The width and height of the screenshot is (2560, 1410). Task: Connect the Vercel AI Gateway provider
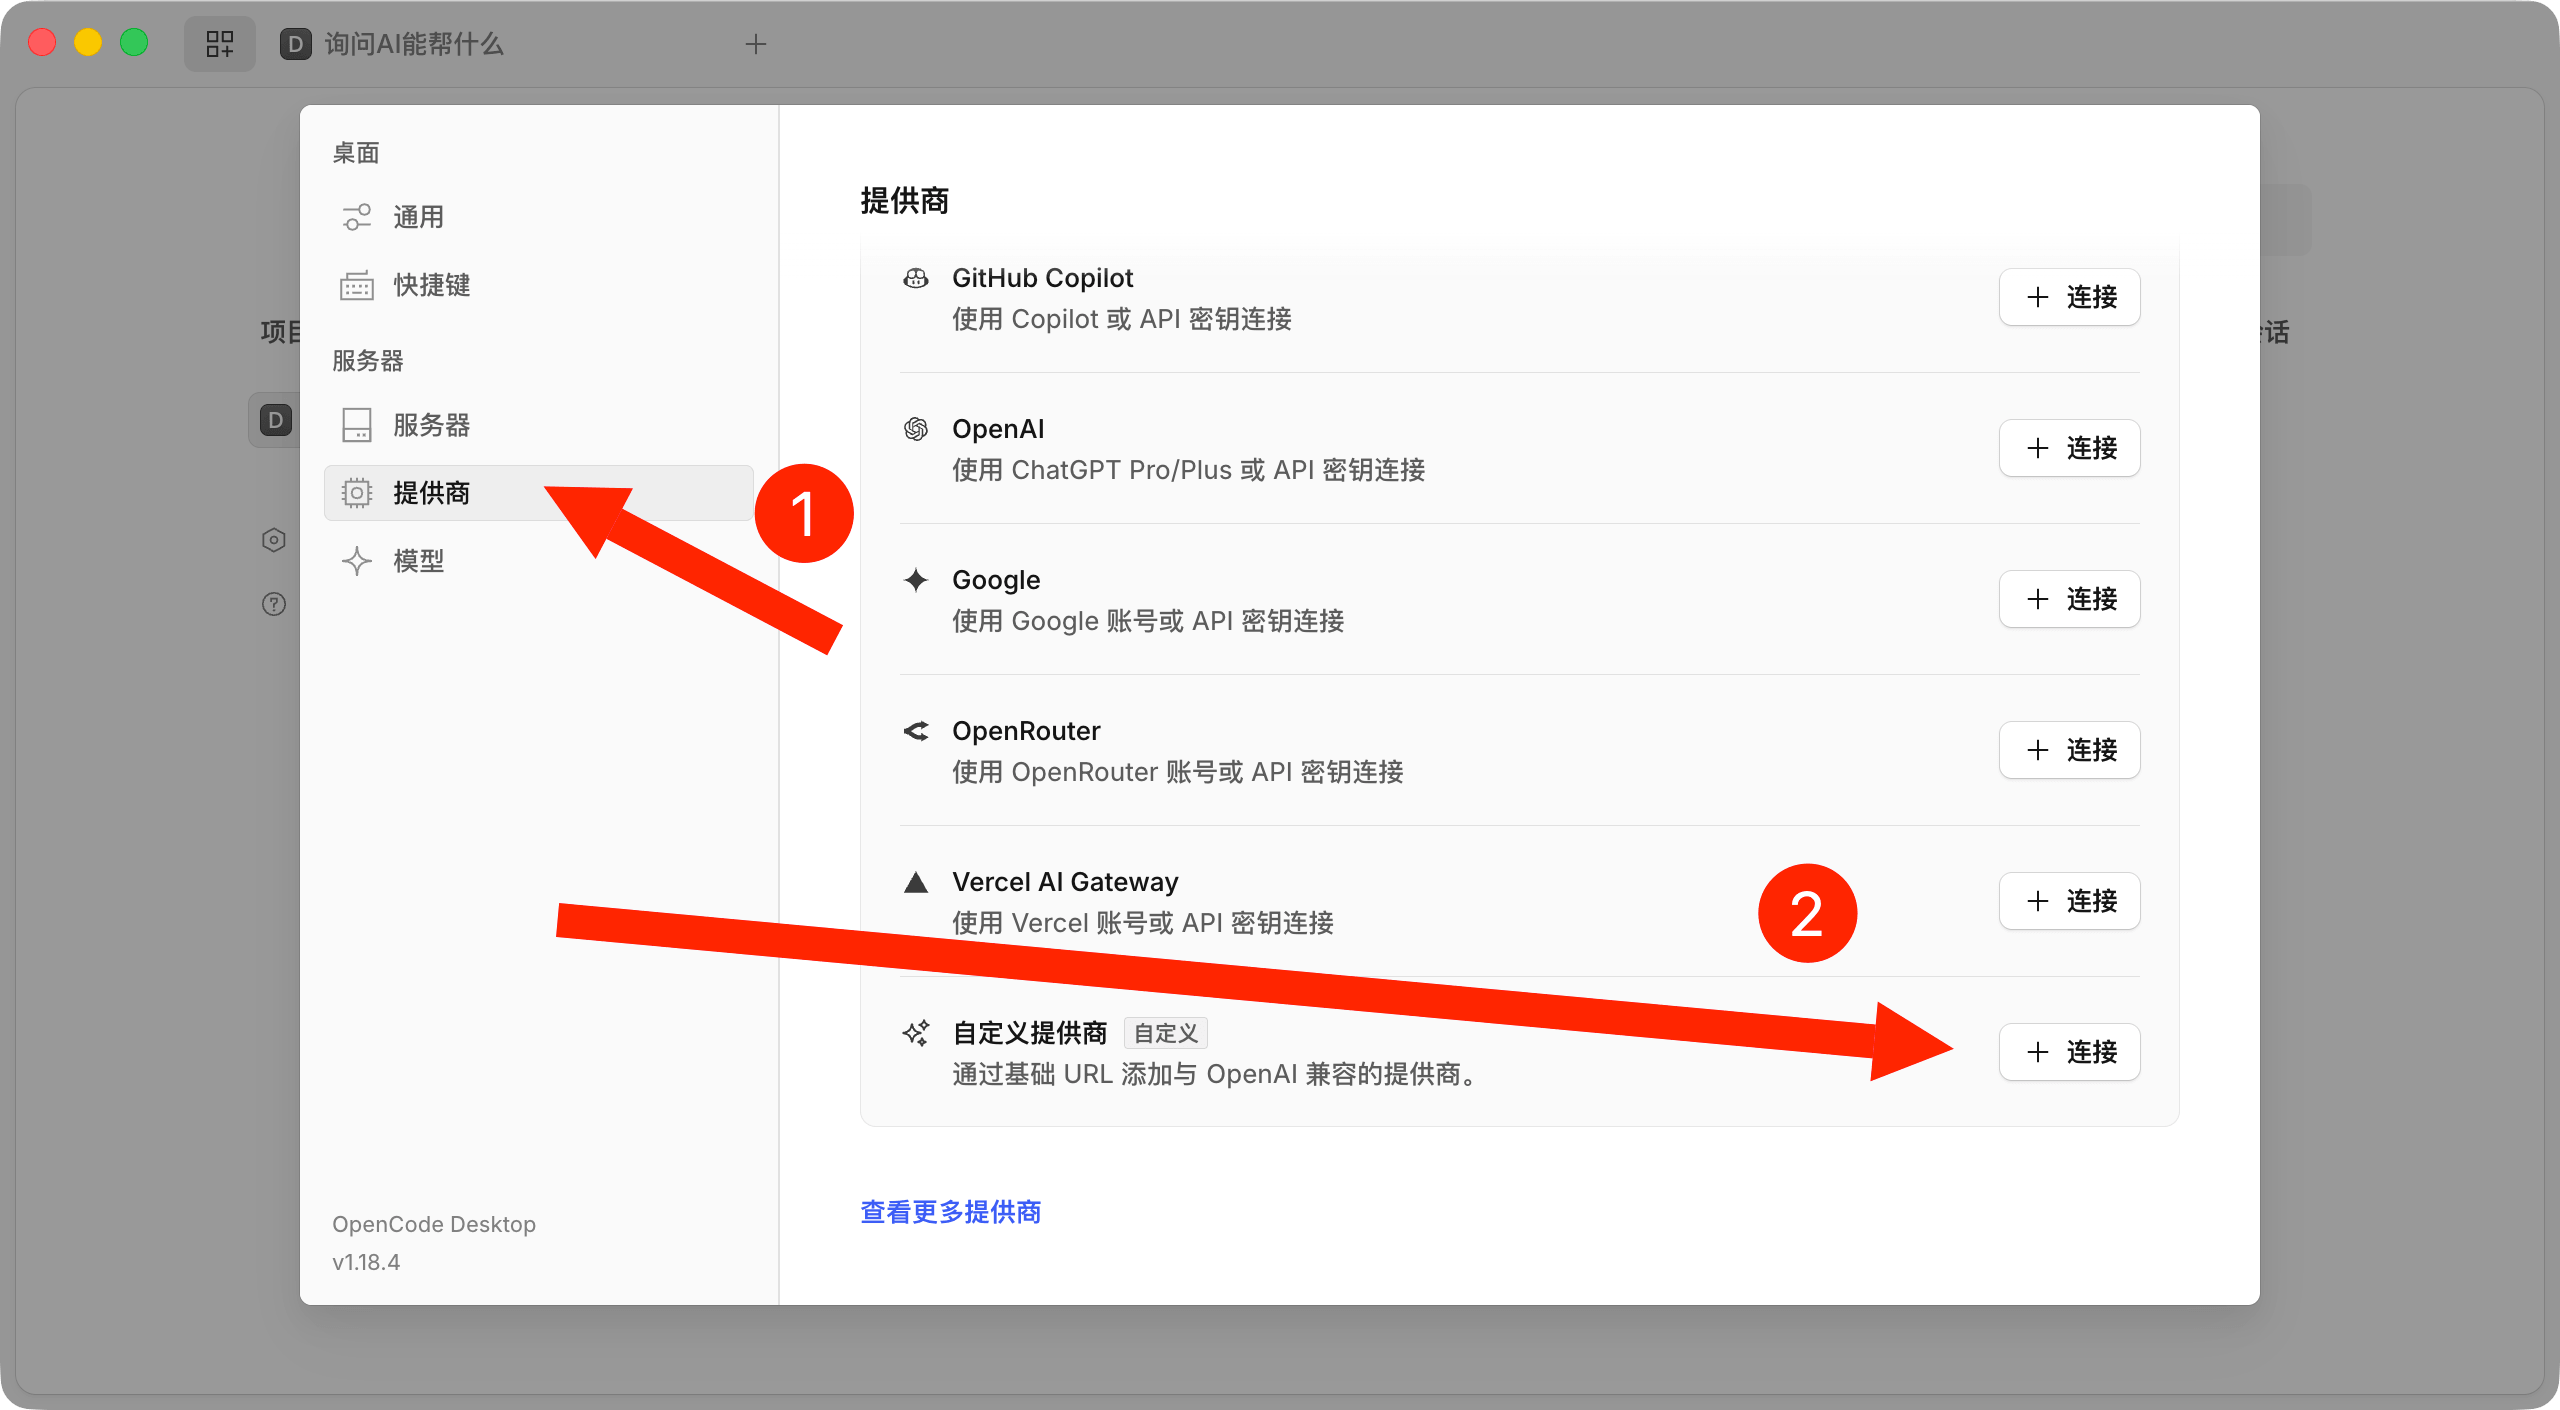coord(2069,901)
